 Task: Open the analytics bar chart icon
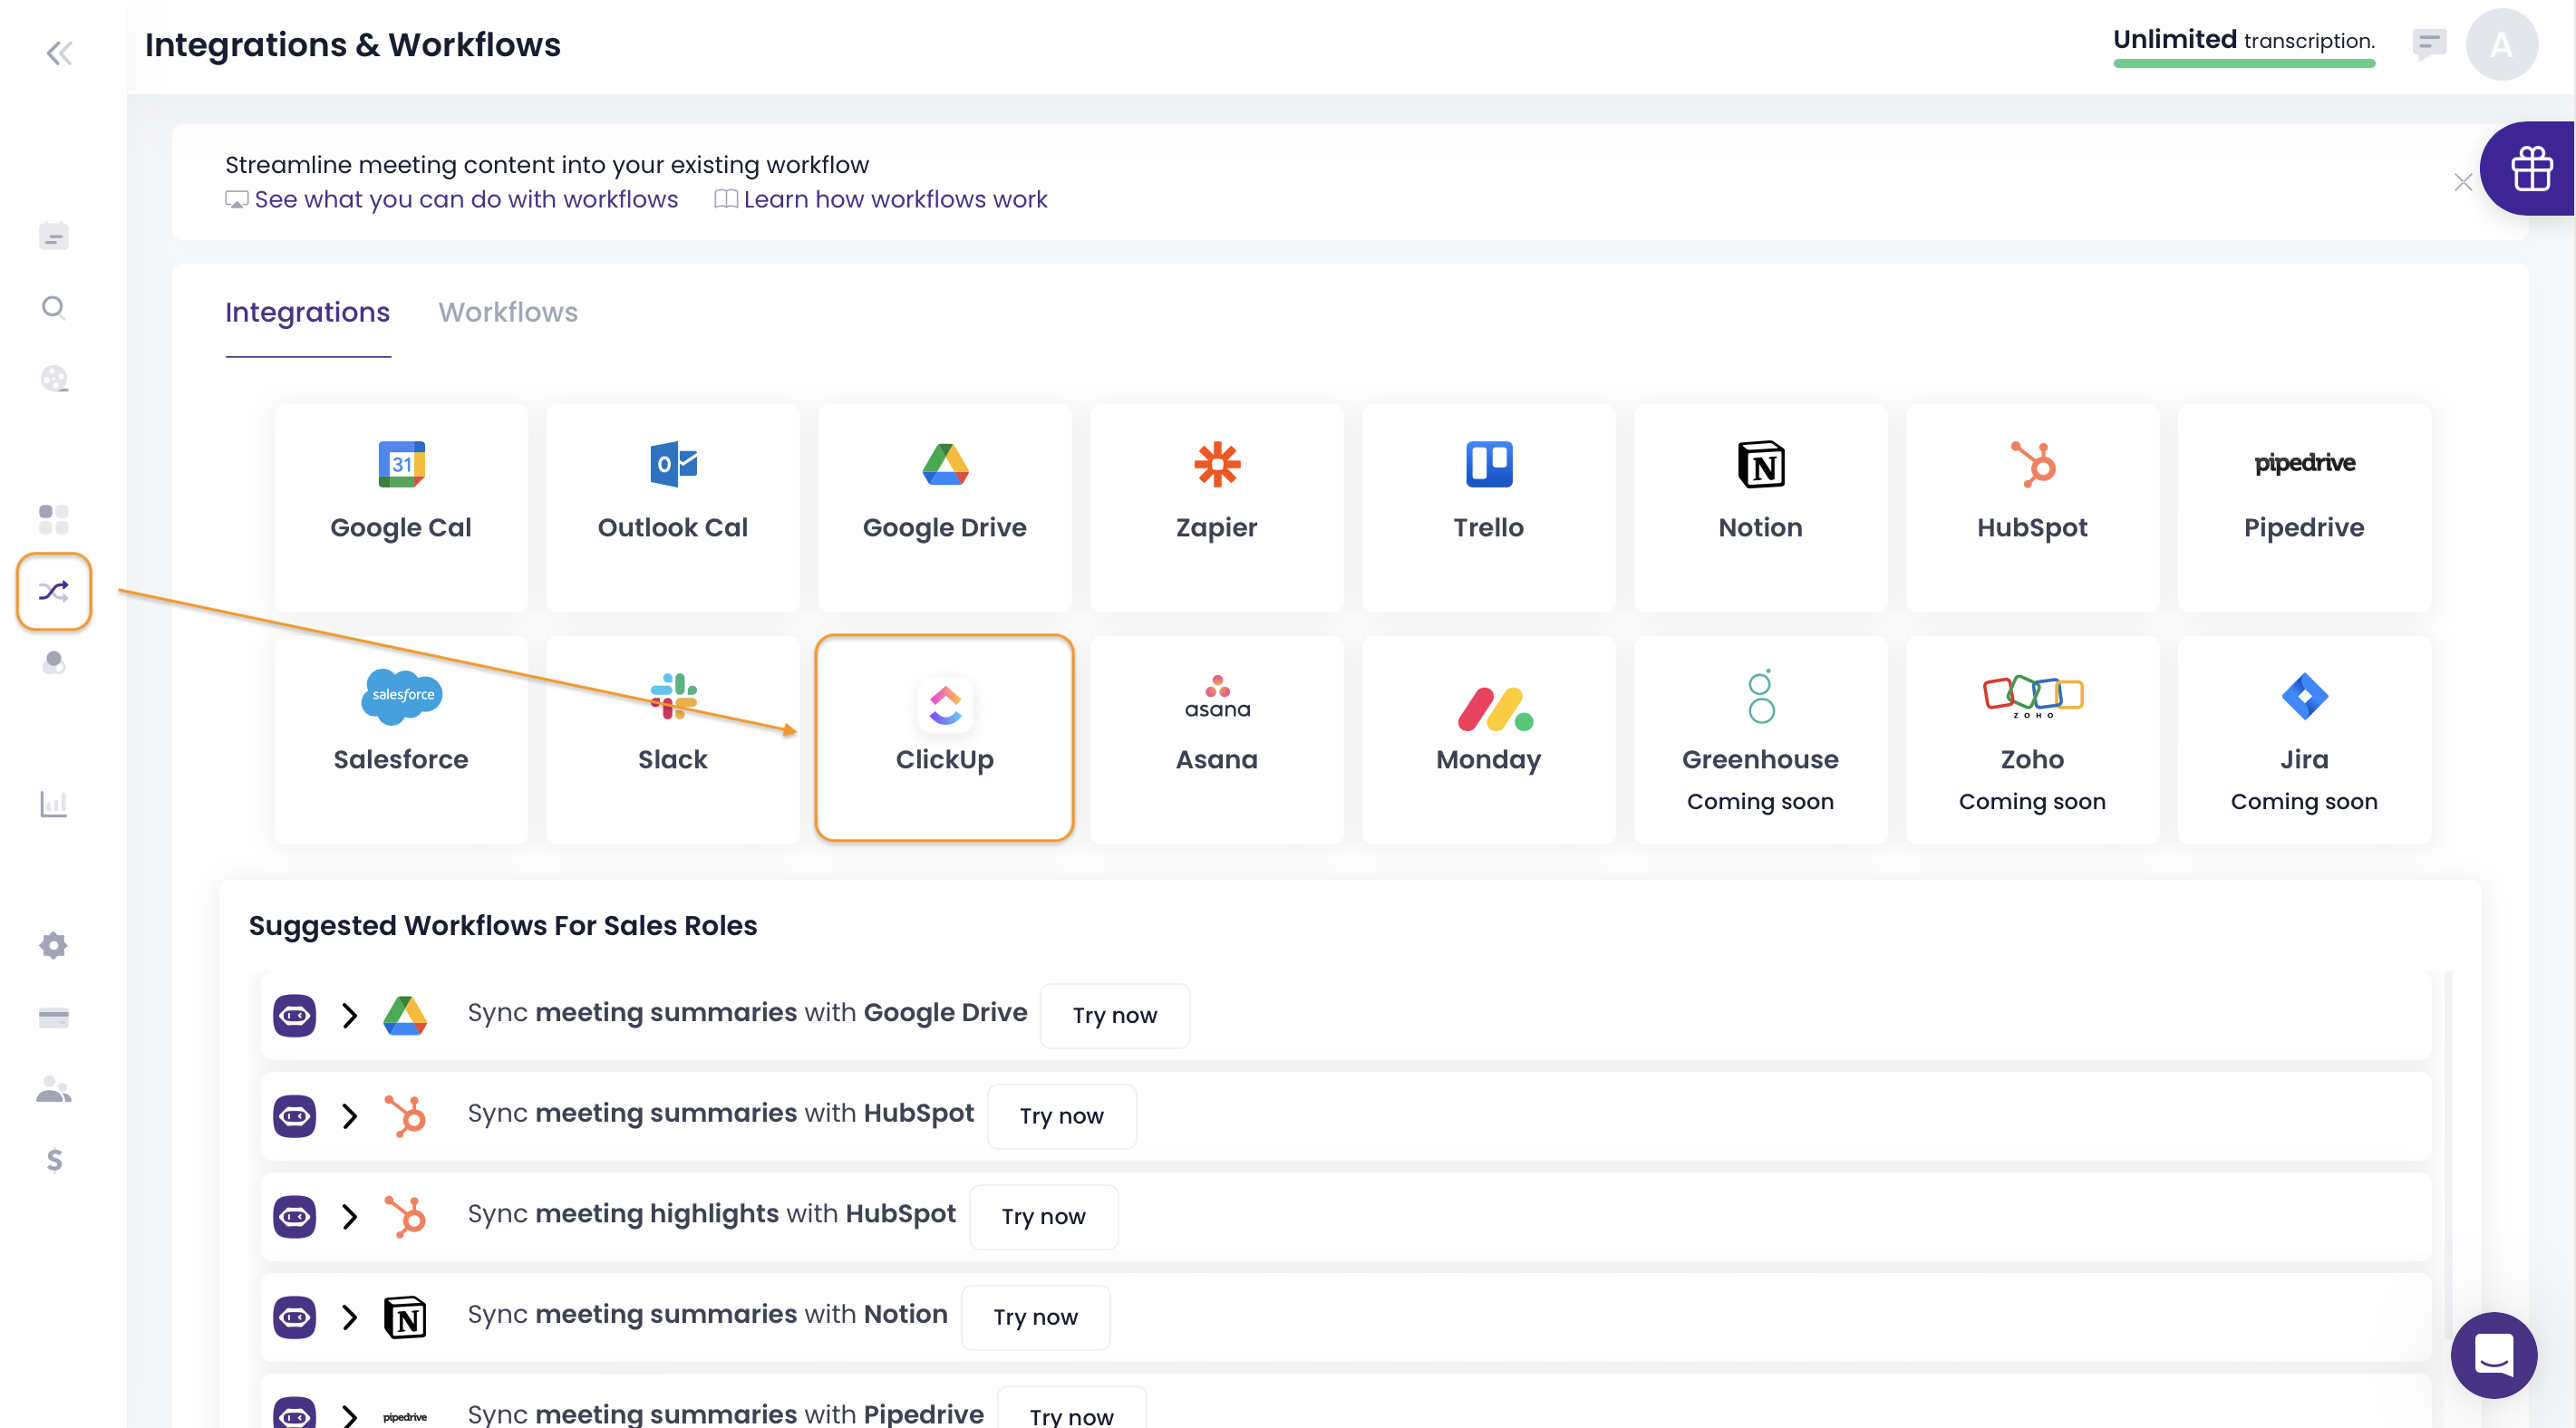pos(54,803)
